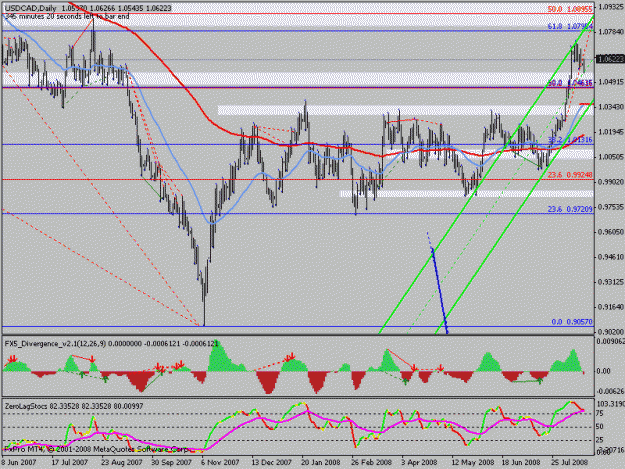This screenshot has width=625, height=469.
Task: Click price axis value 1.04915
Action: click(x=611, y=82)
